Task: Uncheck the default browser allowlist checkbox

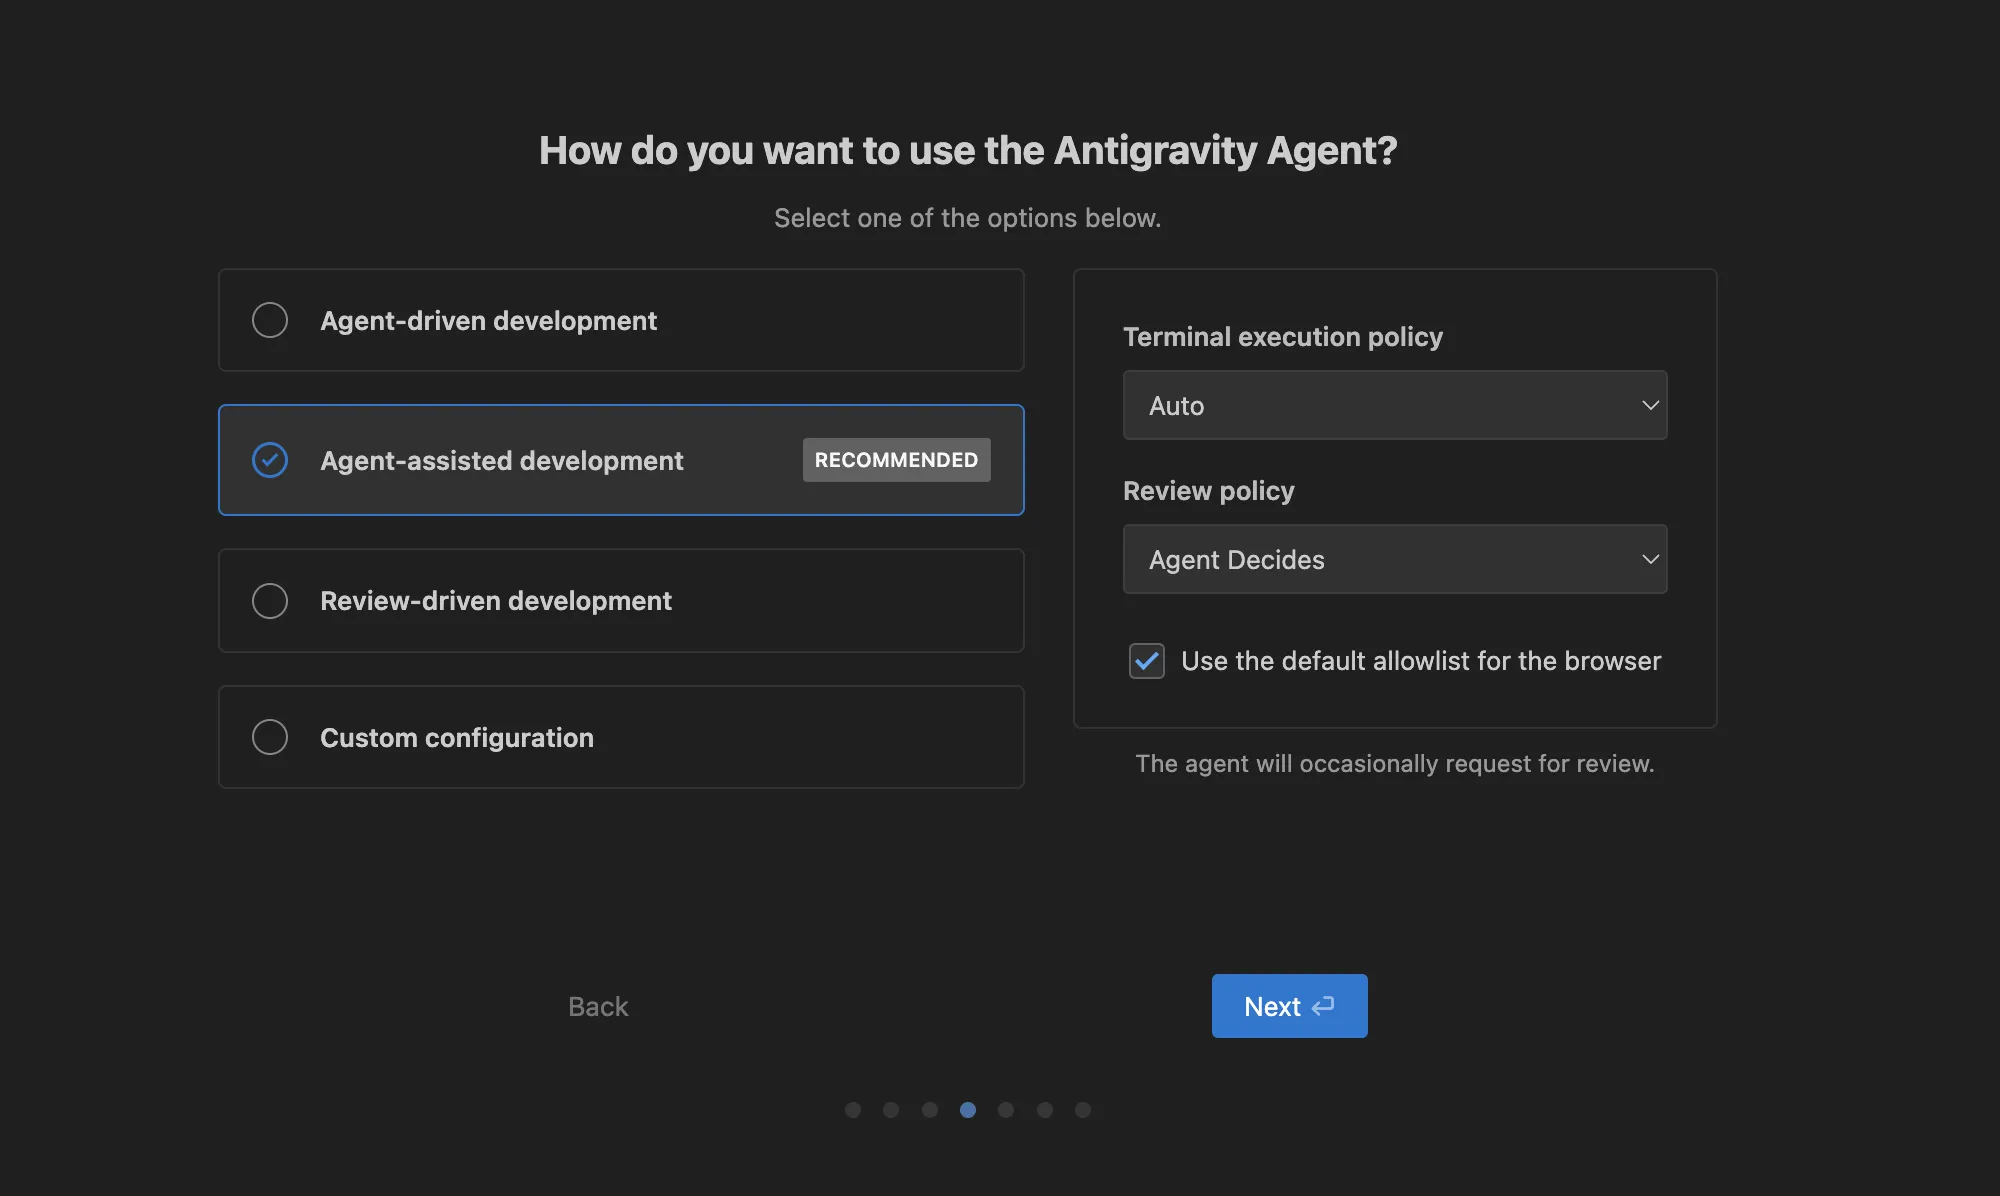Action: tap(1147, 661)
